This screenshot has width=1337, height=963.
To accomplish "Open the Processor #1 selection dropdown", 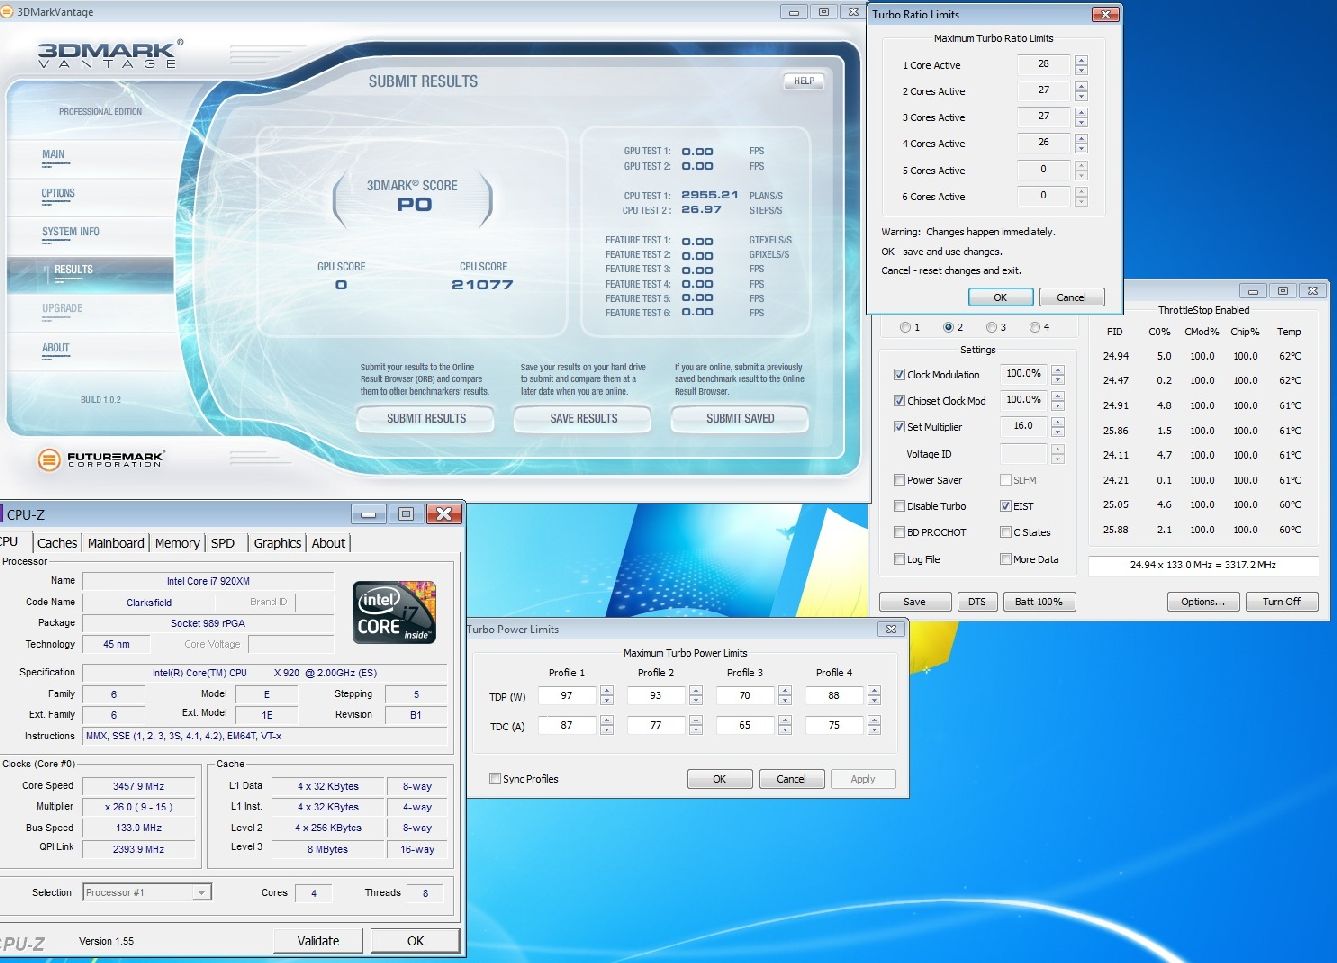I will tap(146, 892).
